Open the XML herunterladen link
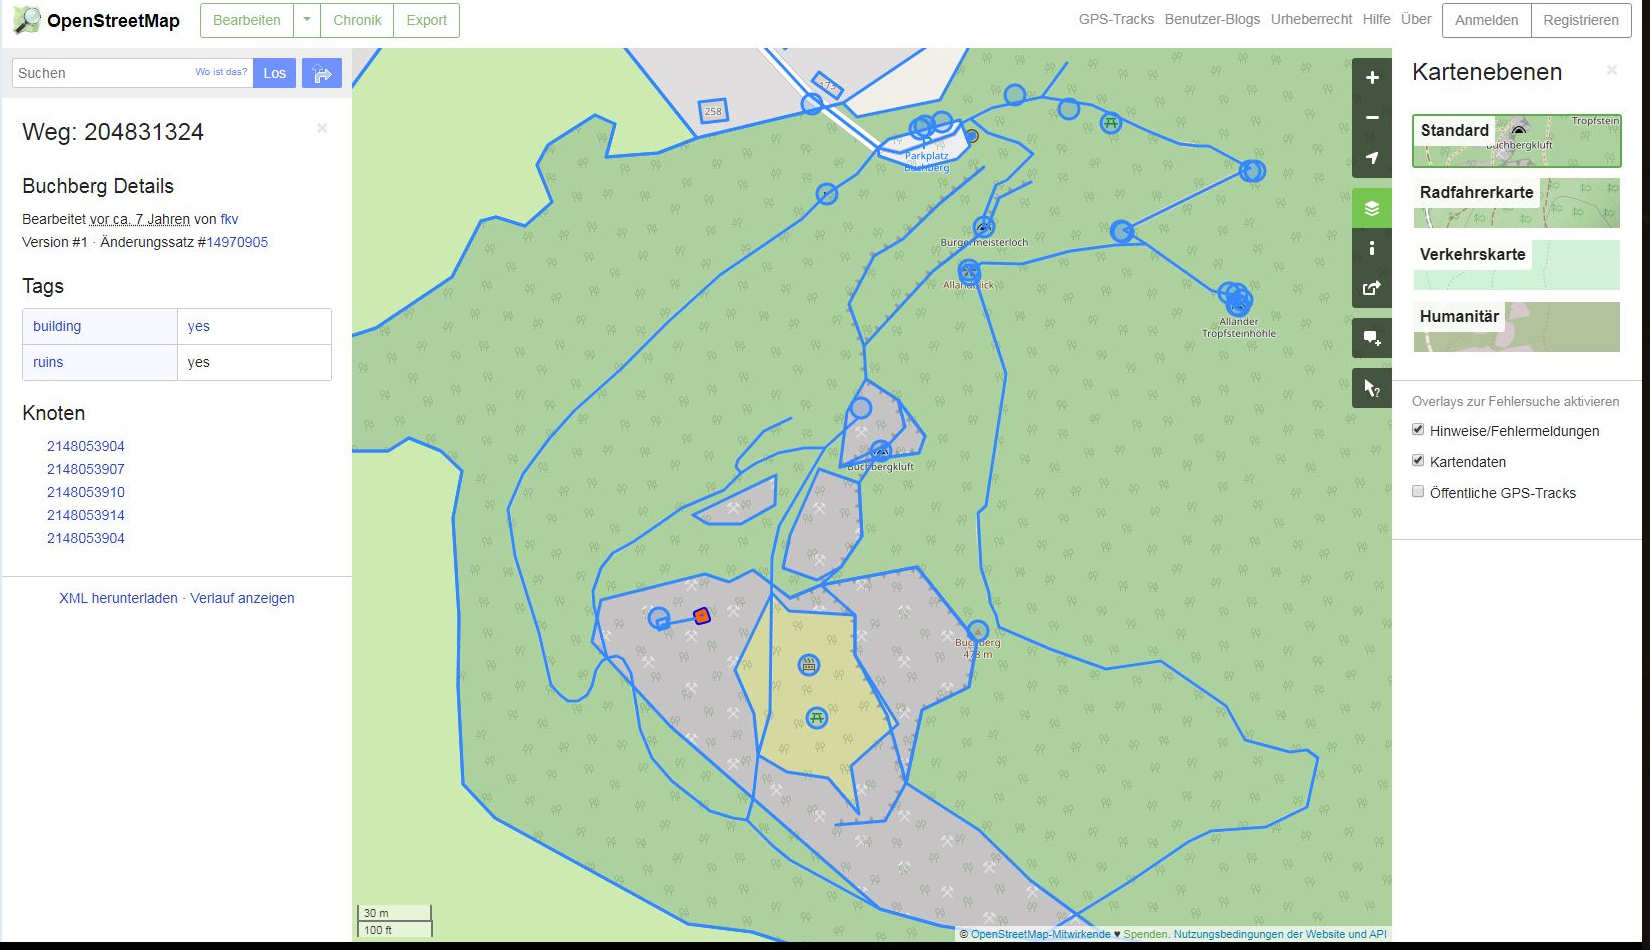 (118, 598)
